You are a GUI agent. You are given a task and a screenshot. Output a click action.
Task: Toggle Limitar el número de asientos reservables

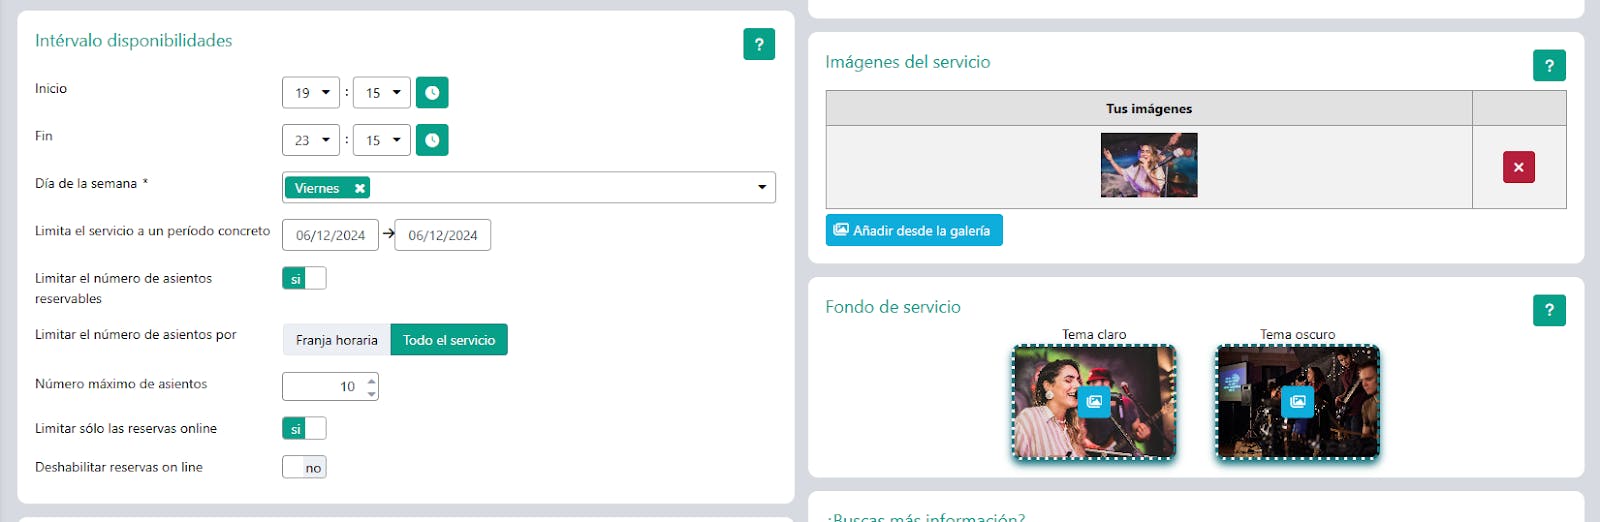[304, 279]
